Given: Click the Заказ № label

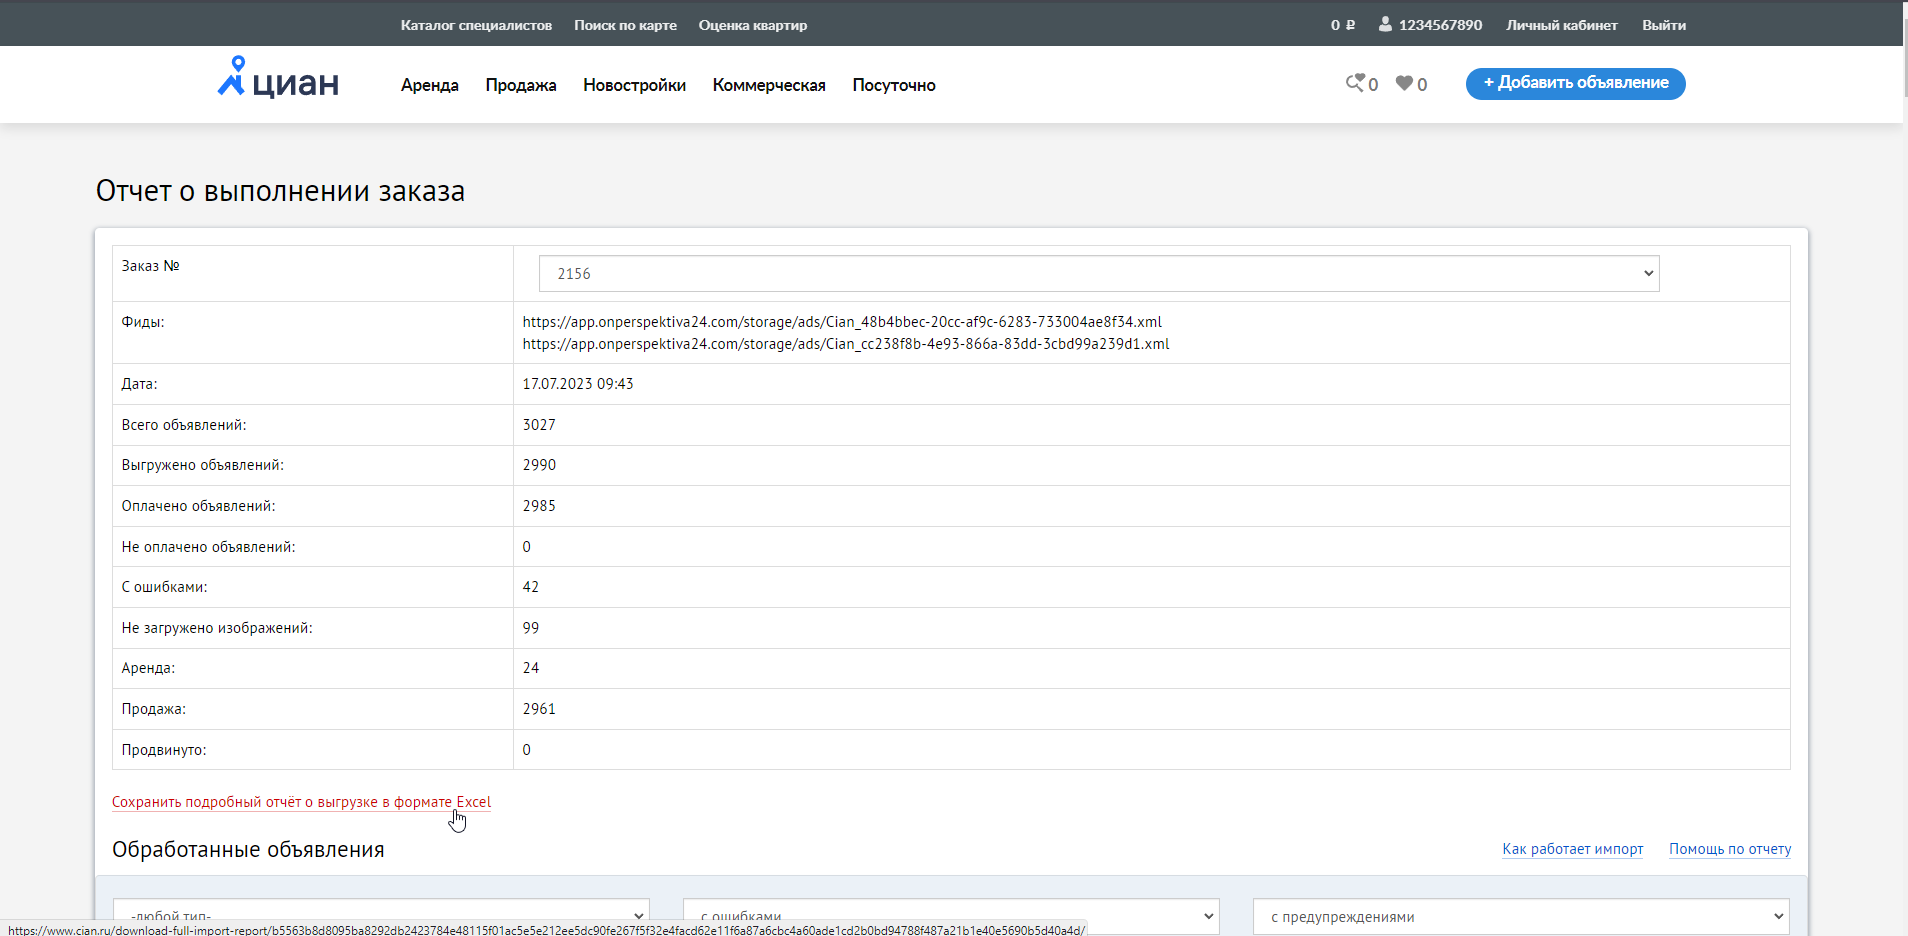Looking at the screenshot, I should (x=151, y=266).
